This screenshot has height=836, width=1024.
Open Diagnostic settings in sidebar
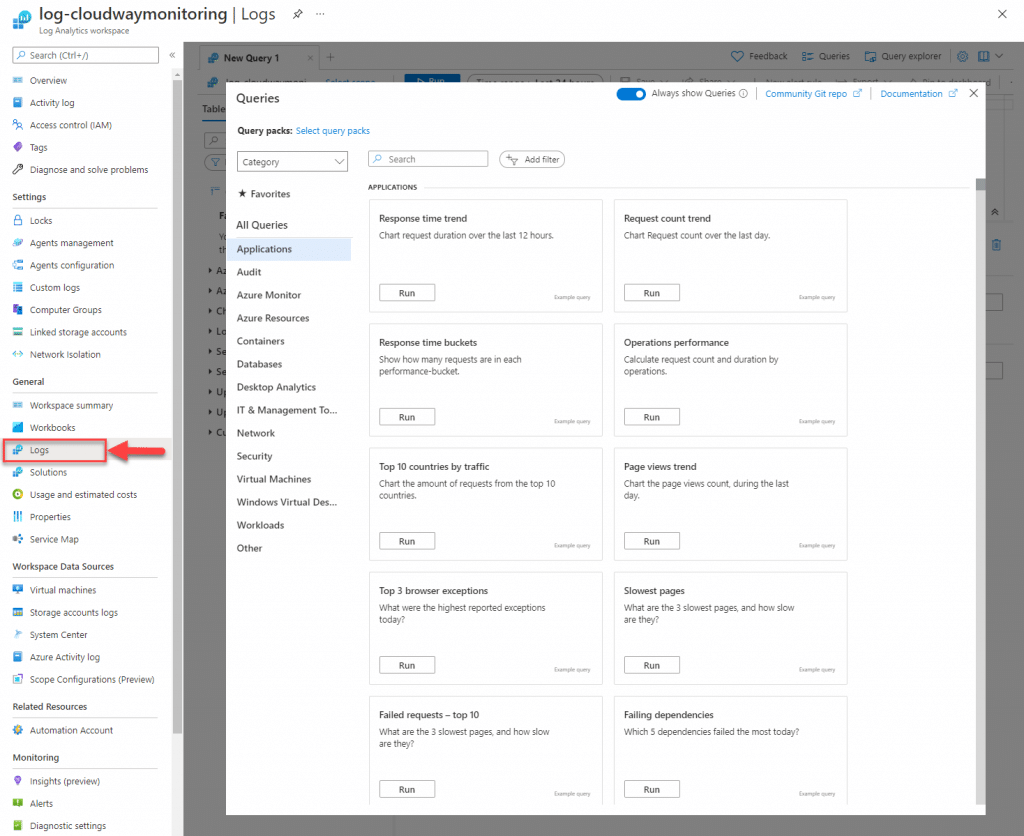pos(68,826)
